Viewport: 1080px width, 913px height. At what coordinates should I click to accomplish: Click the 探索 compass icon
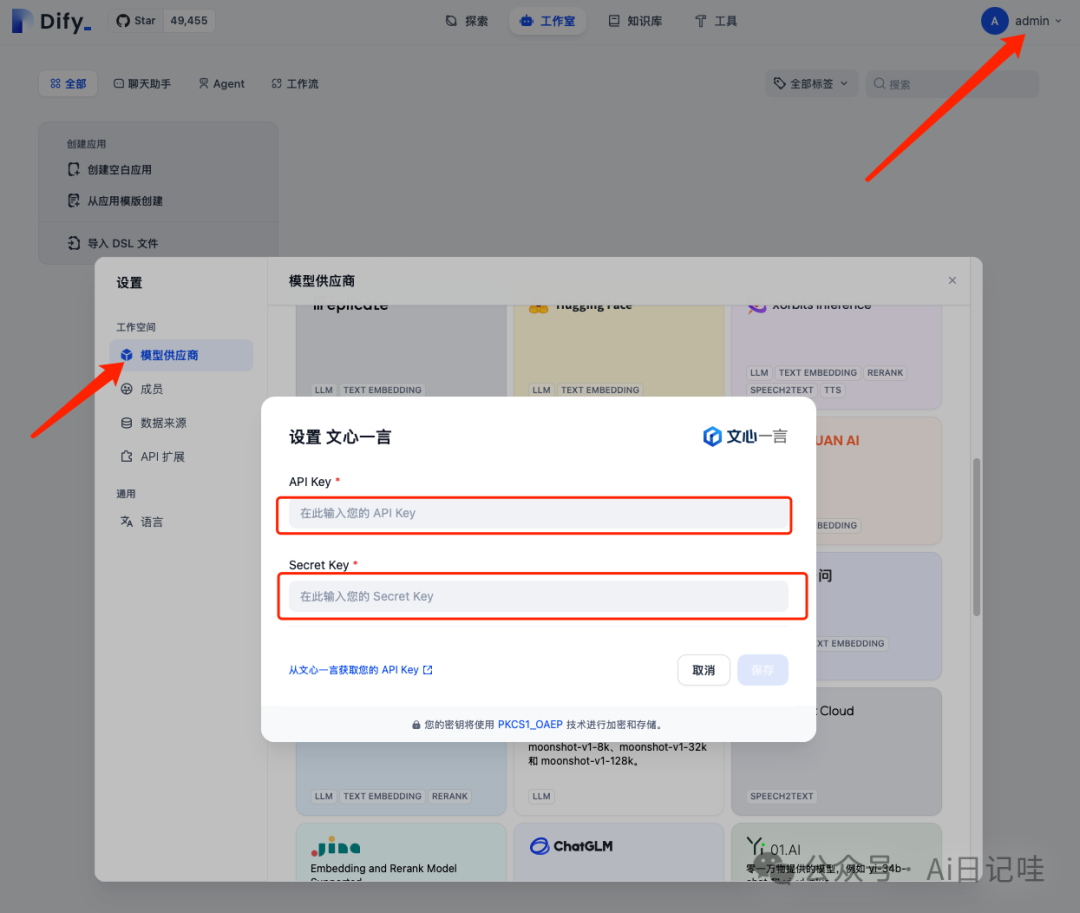451,21
